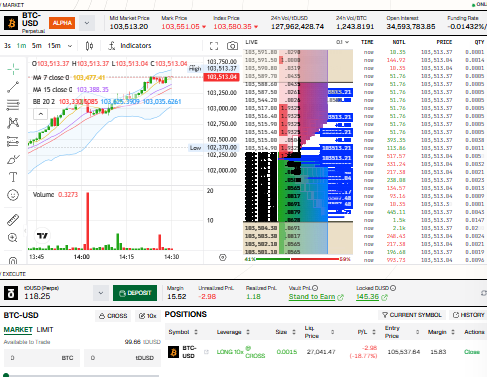Expand the tDUSD account selector dropdown
Screen dimensions: 487x377
[101, 293]
